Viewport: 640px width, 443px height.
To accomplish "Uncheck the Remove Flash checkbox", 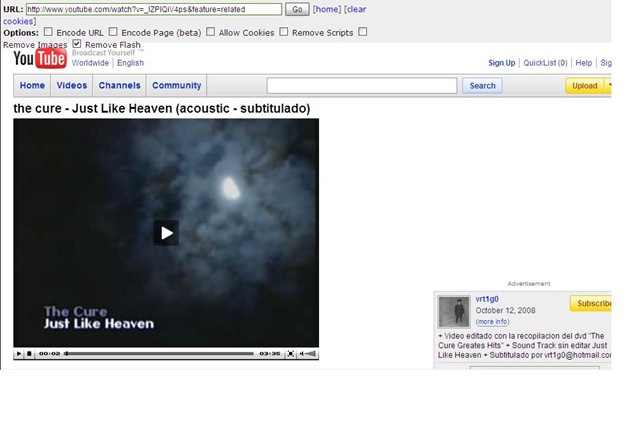I will pos(77,44).
